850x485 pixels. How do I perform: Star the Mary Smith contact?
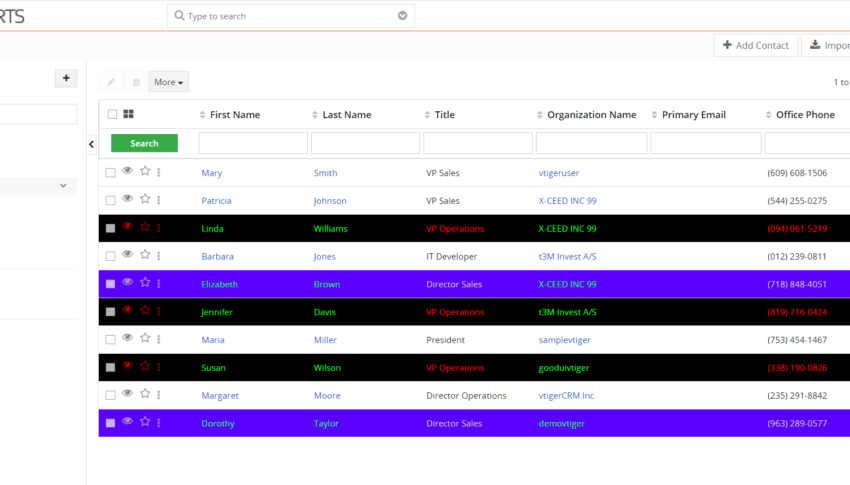145,171
